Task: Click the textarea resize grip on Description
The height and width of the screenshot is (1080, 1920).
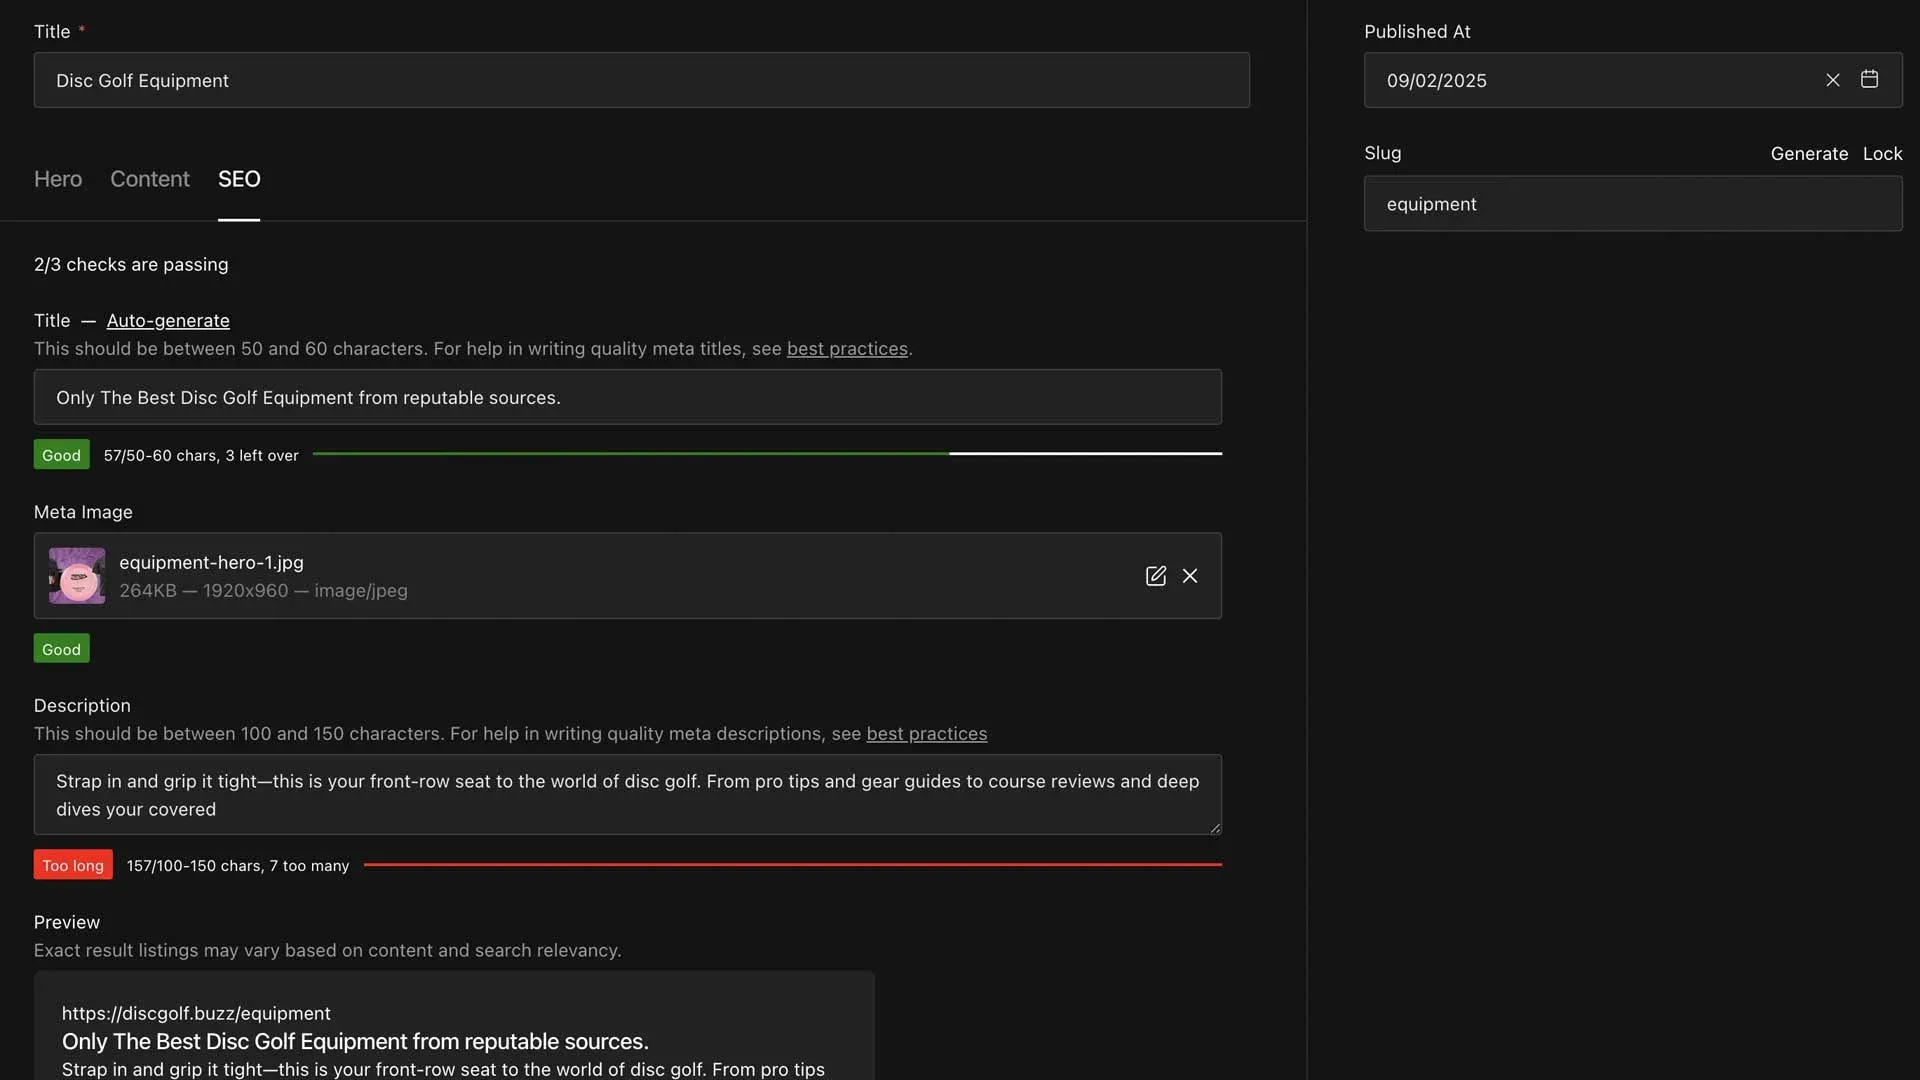Action: tap(1214, 827)
